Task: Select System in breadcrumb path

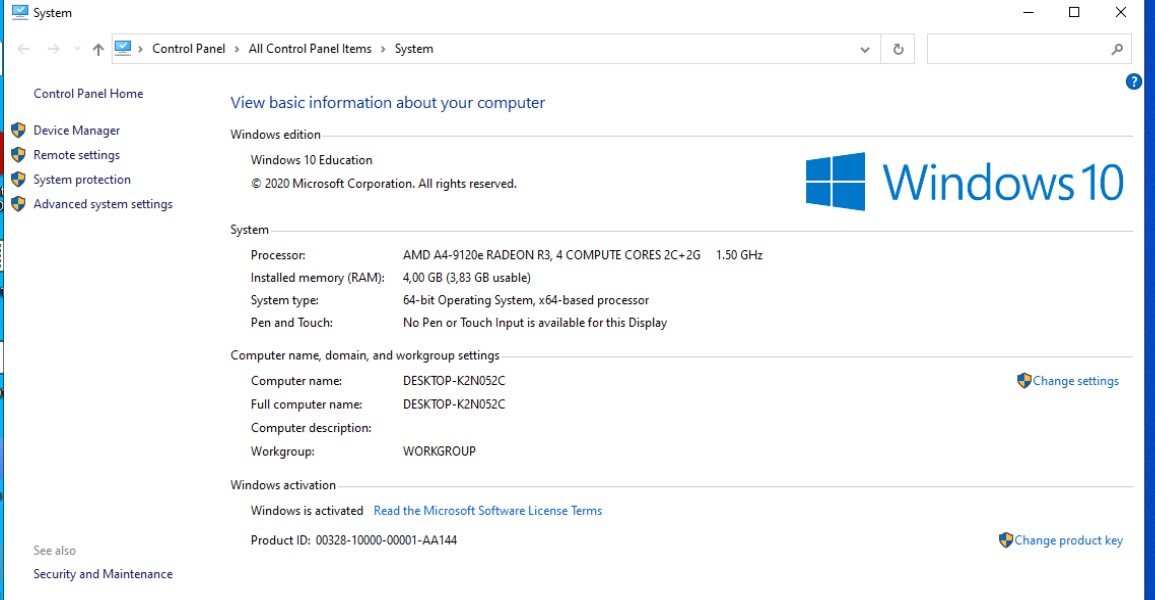Action: click(x=414, y=49)
